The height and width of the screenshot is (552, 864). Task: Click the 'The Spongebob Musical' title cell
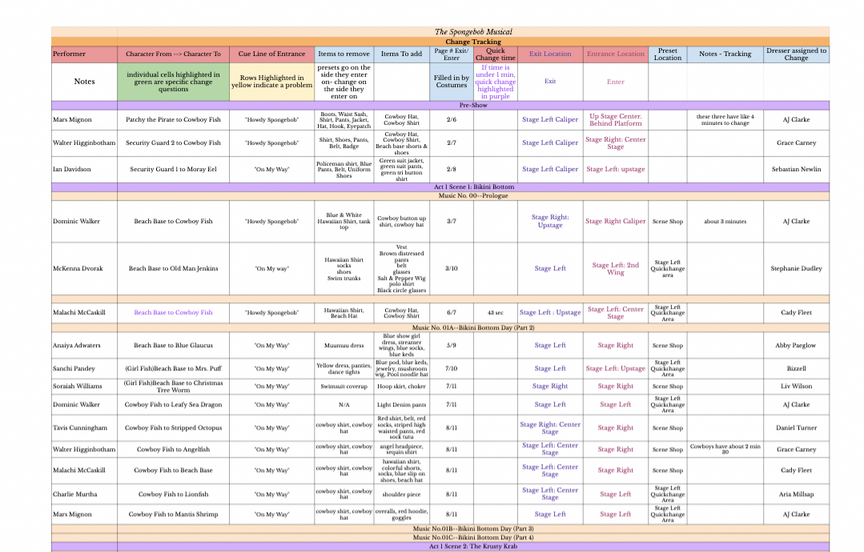coord(473,32)
